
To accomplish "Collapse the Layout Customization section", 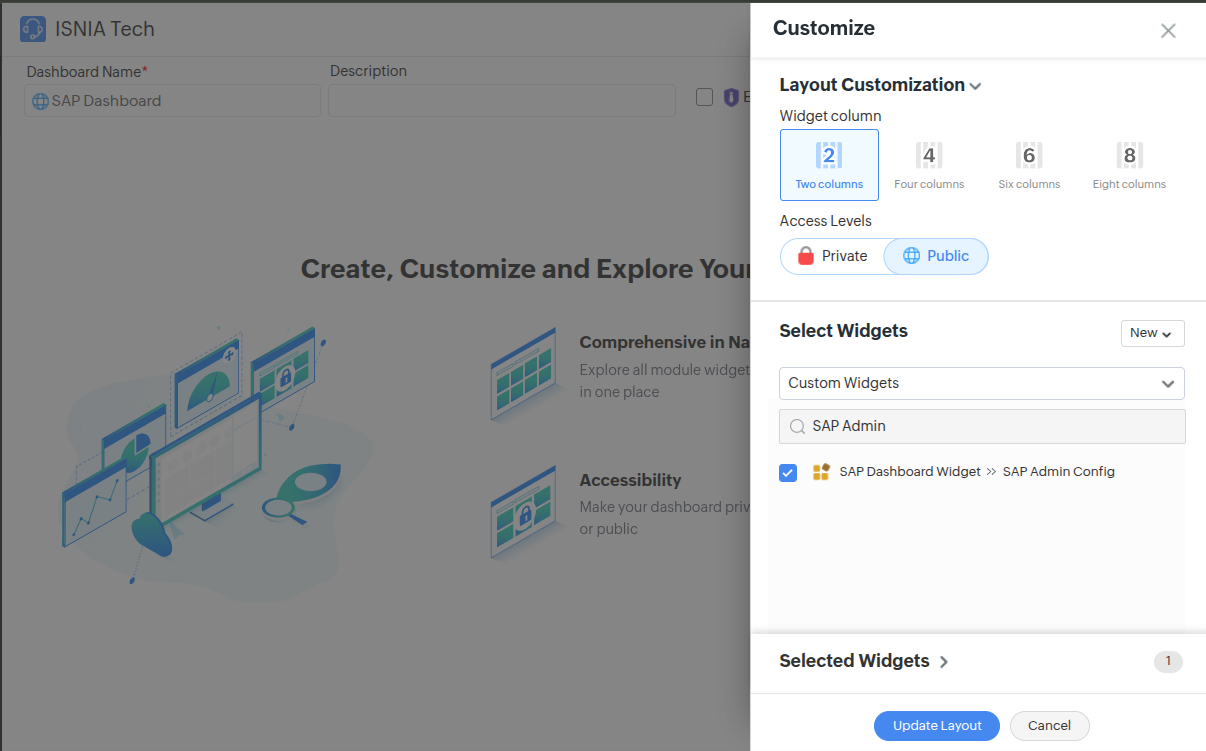I will tap(975, 85).
